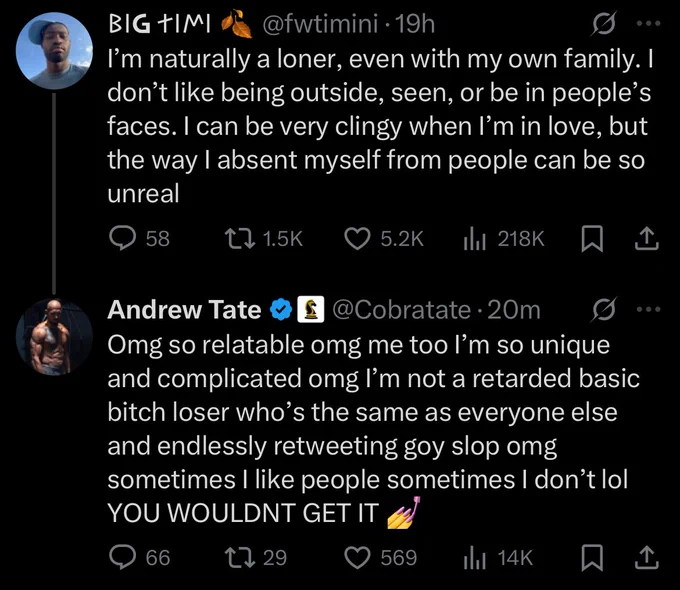The width and height of the screenshot is (680, 590).
Task: Like the tweet with 569 likes
Action: coord(357,557)
